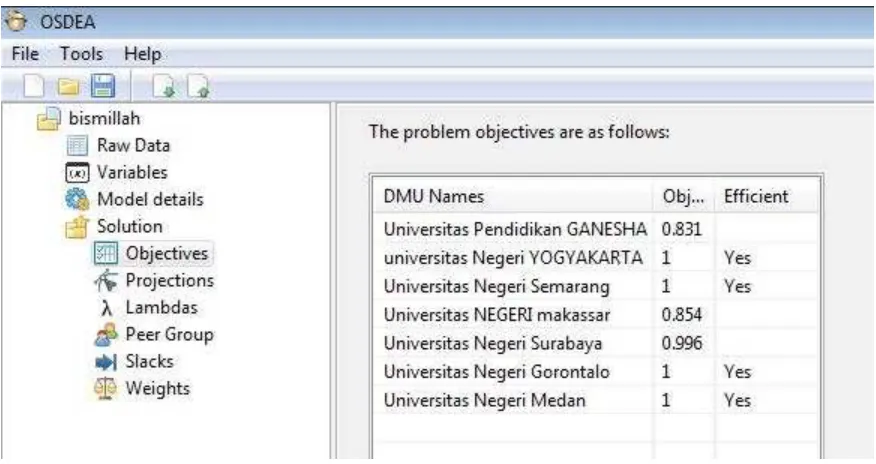Click objective value 1 for Semarang
Screen dimensions: 876x464
[x=666, y=286]
